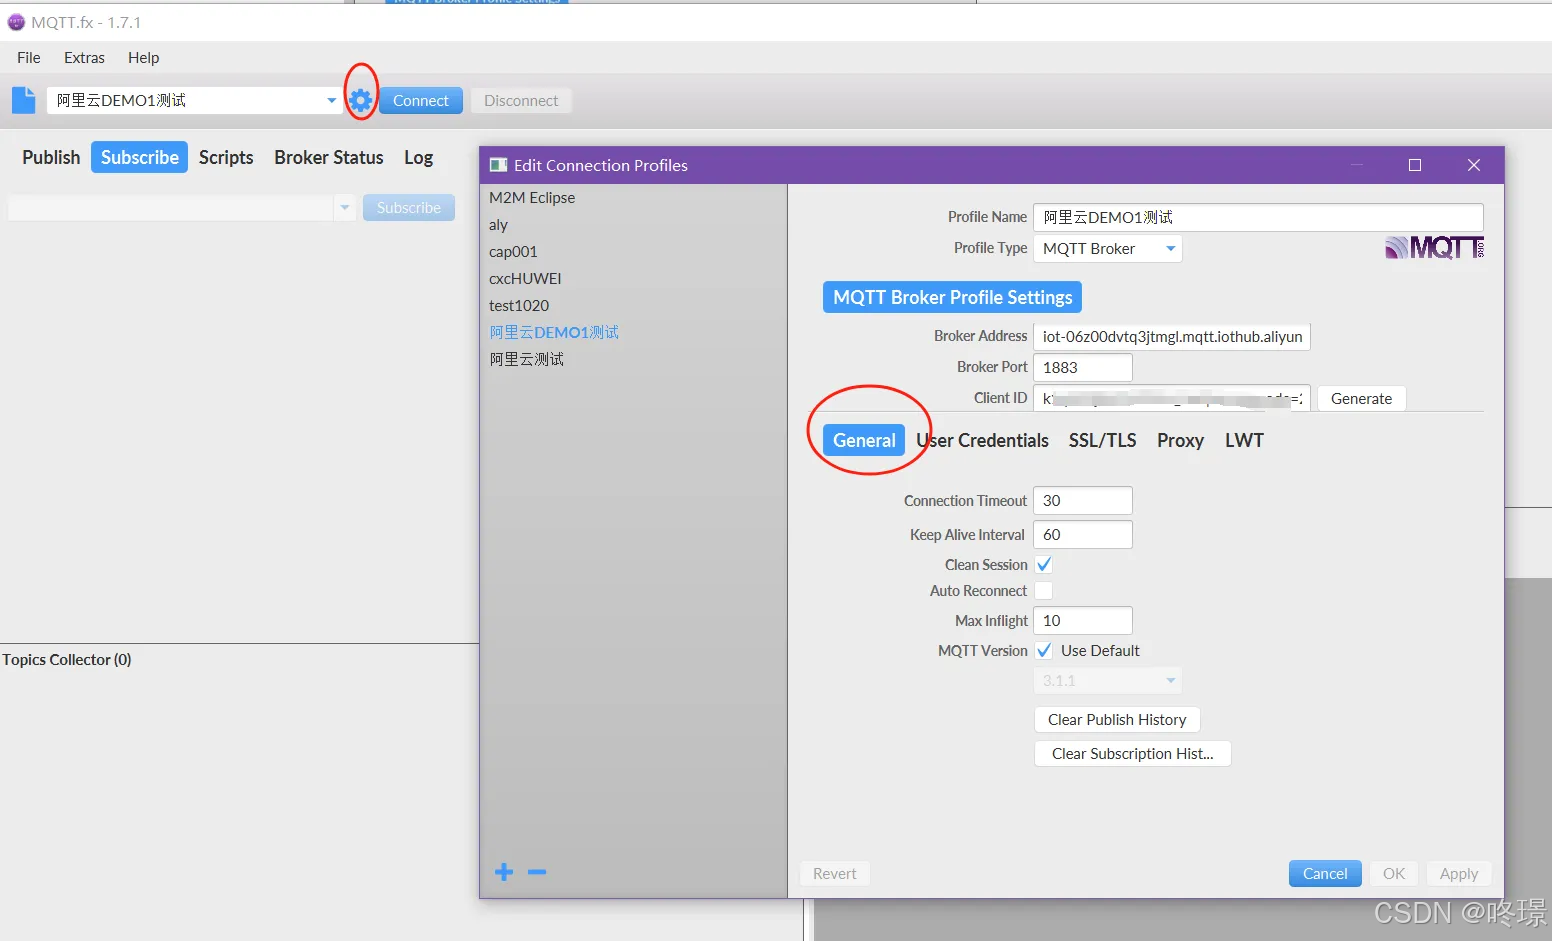
Task: Open the MQTT version 3.1.1 dropdown
Action: (1107, 681)
